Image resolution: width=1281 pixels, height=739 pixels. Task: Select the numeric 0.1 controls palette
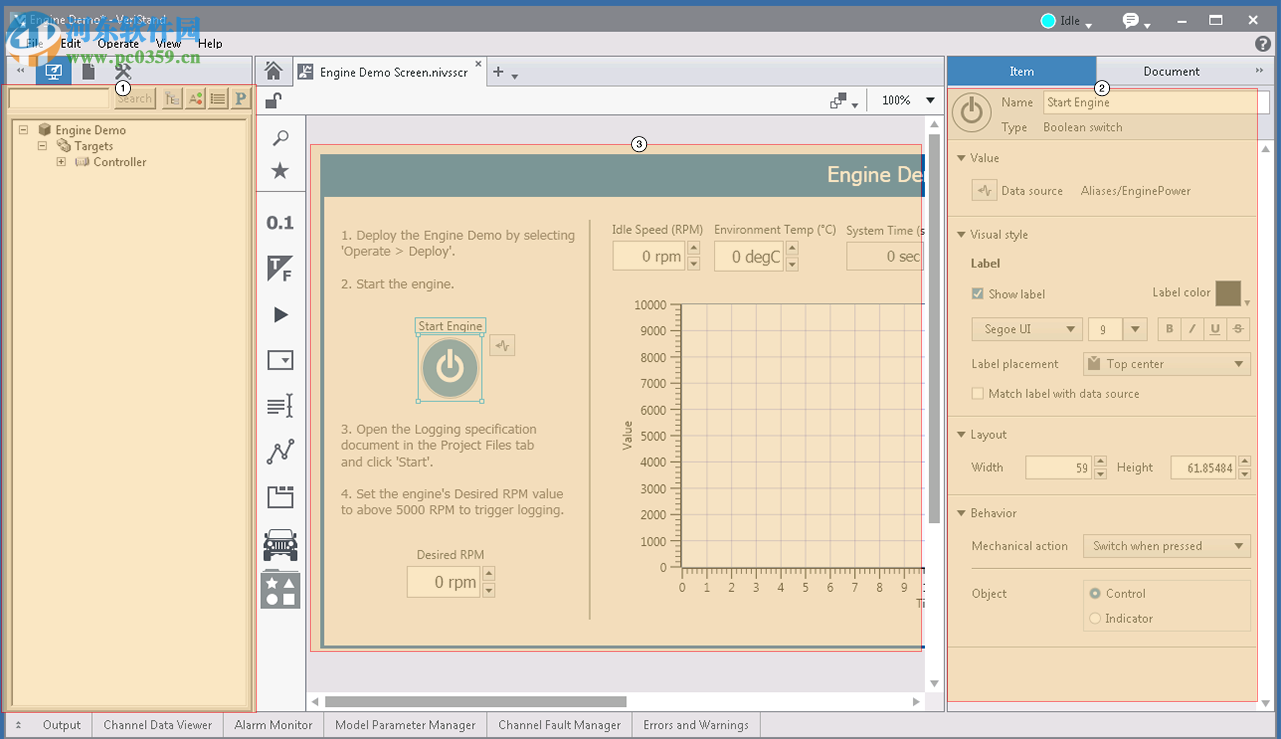pyautogui.click(x=281, y=222)
